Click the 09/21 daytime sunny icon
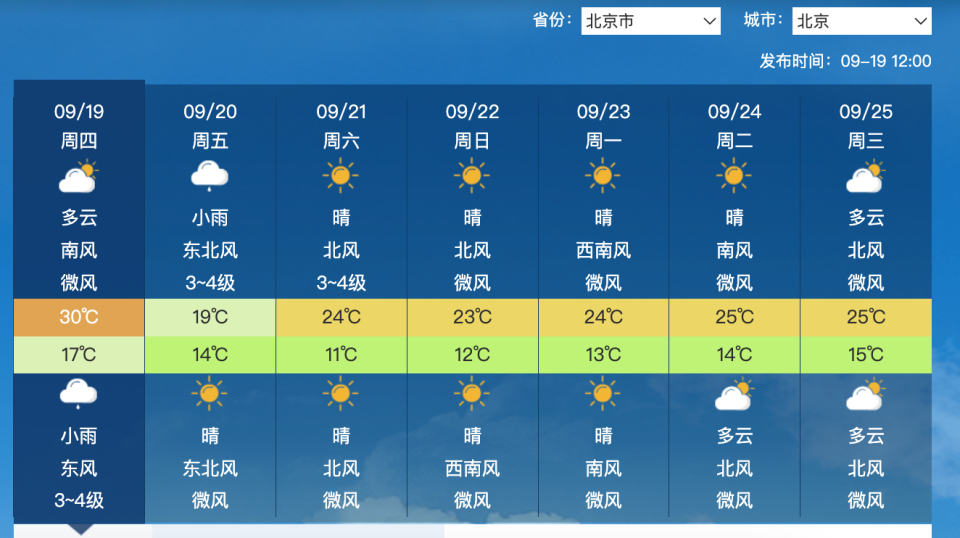Viewport: 960px width, 538px height. 341,176
